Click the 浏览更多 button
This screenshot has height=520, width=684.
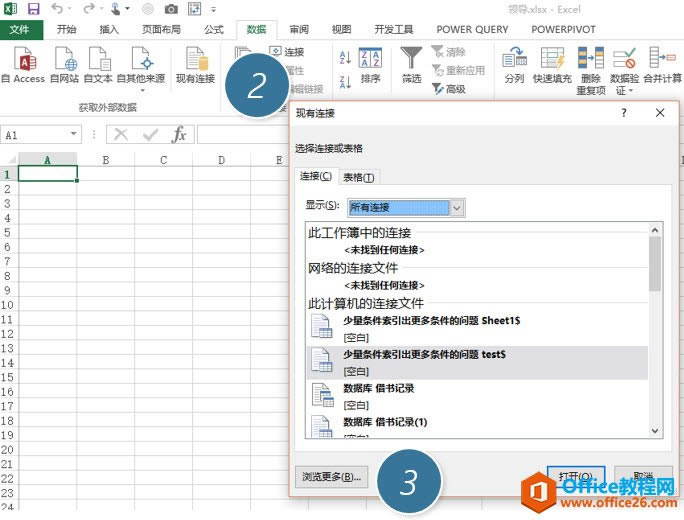pos(331,477)
